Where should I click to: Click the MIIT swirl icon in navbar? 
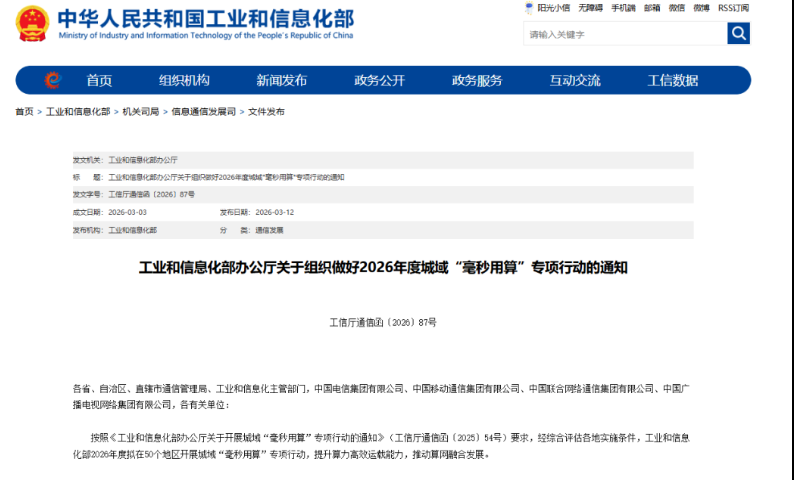pyautogui.click(x=53, y=81)
